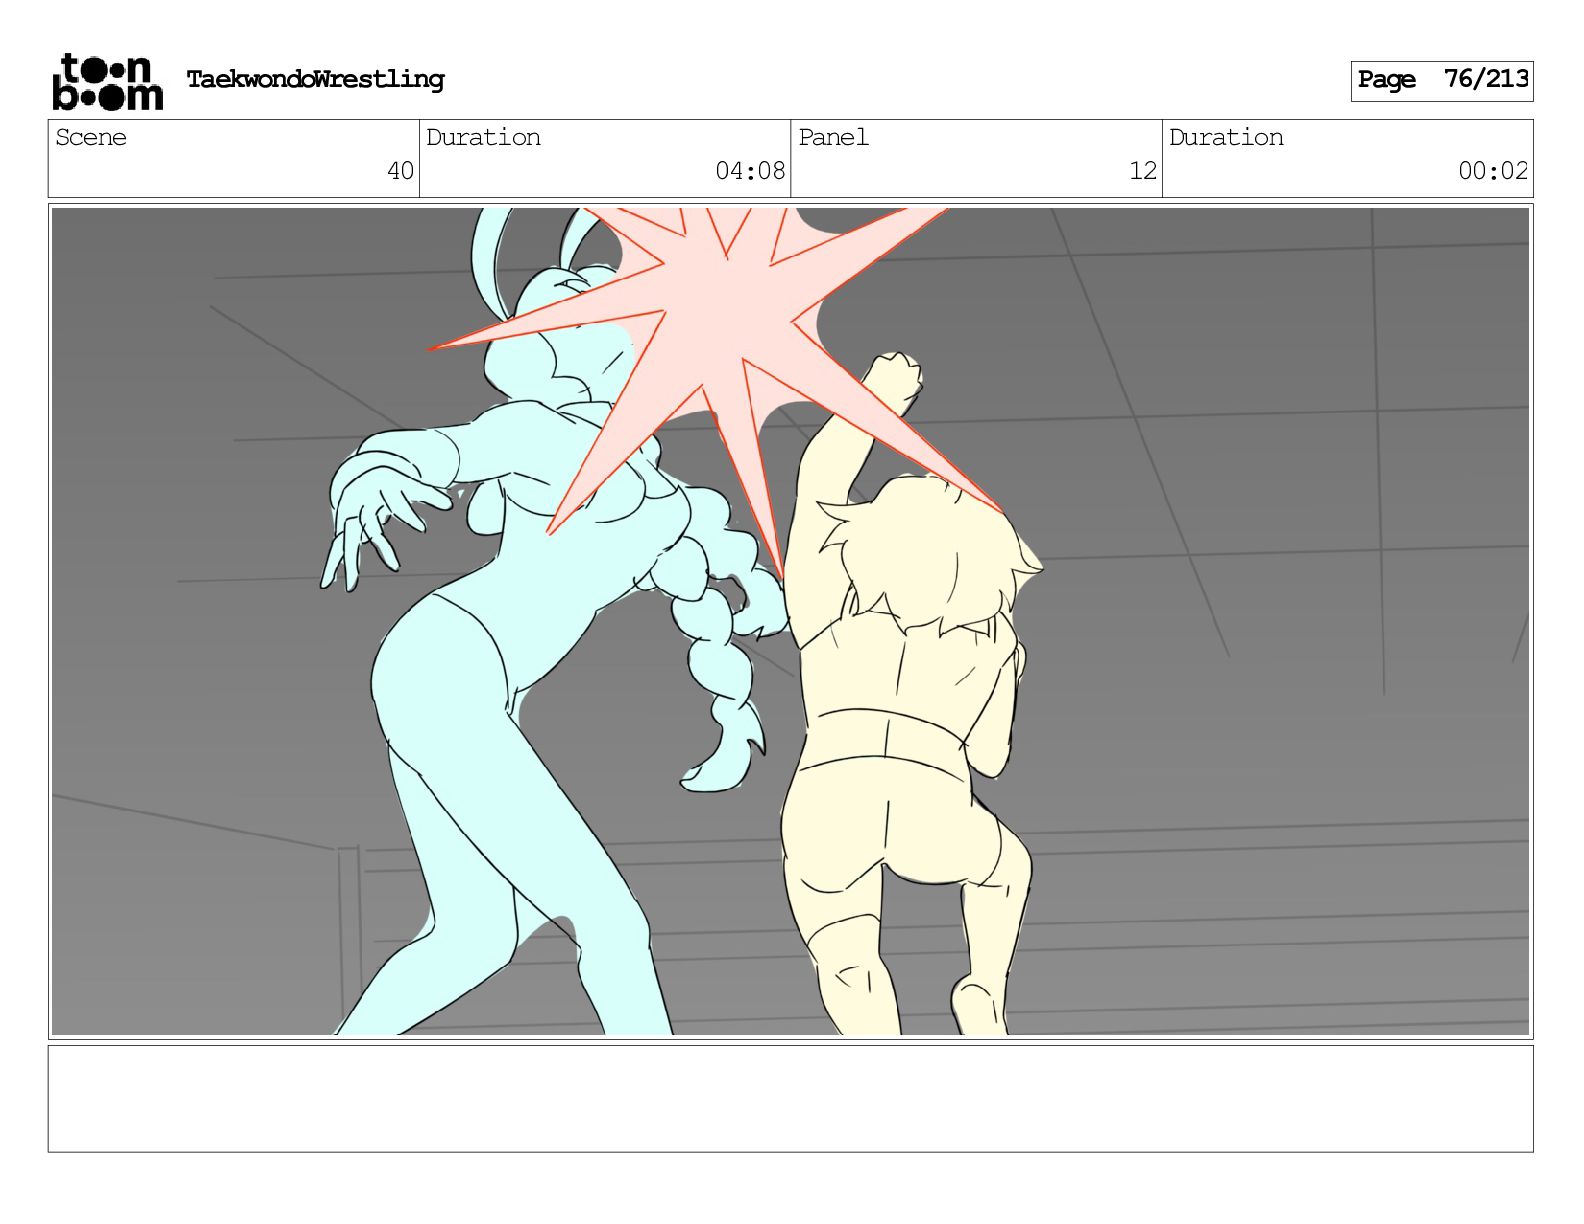Select the TaekwondoWrestling project title

point(315,79)
